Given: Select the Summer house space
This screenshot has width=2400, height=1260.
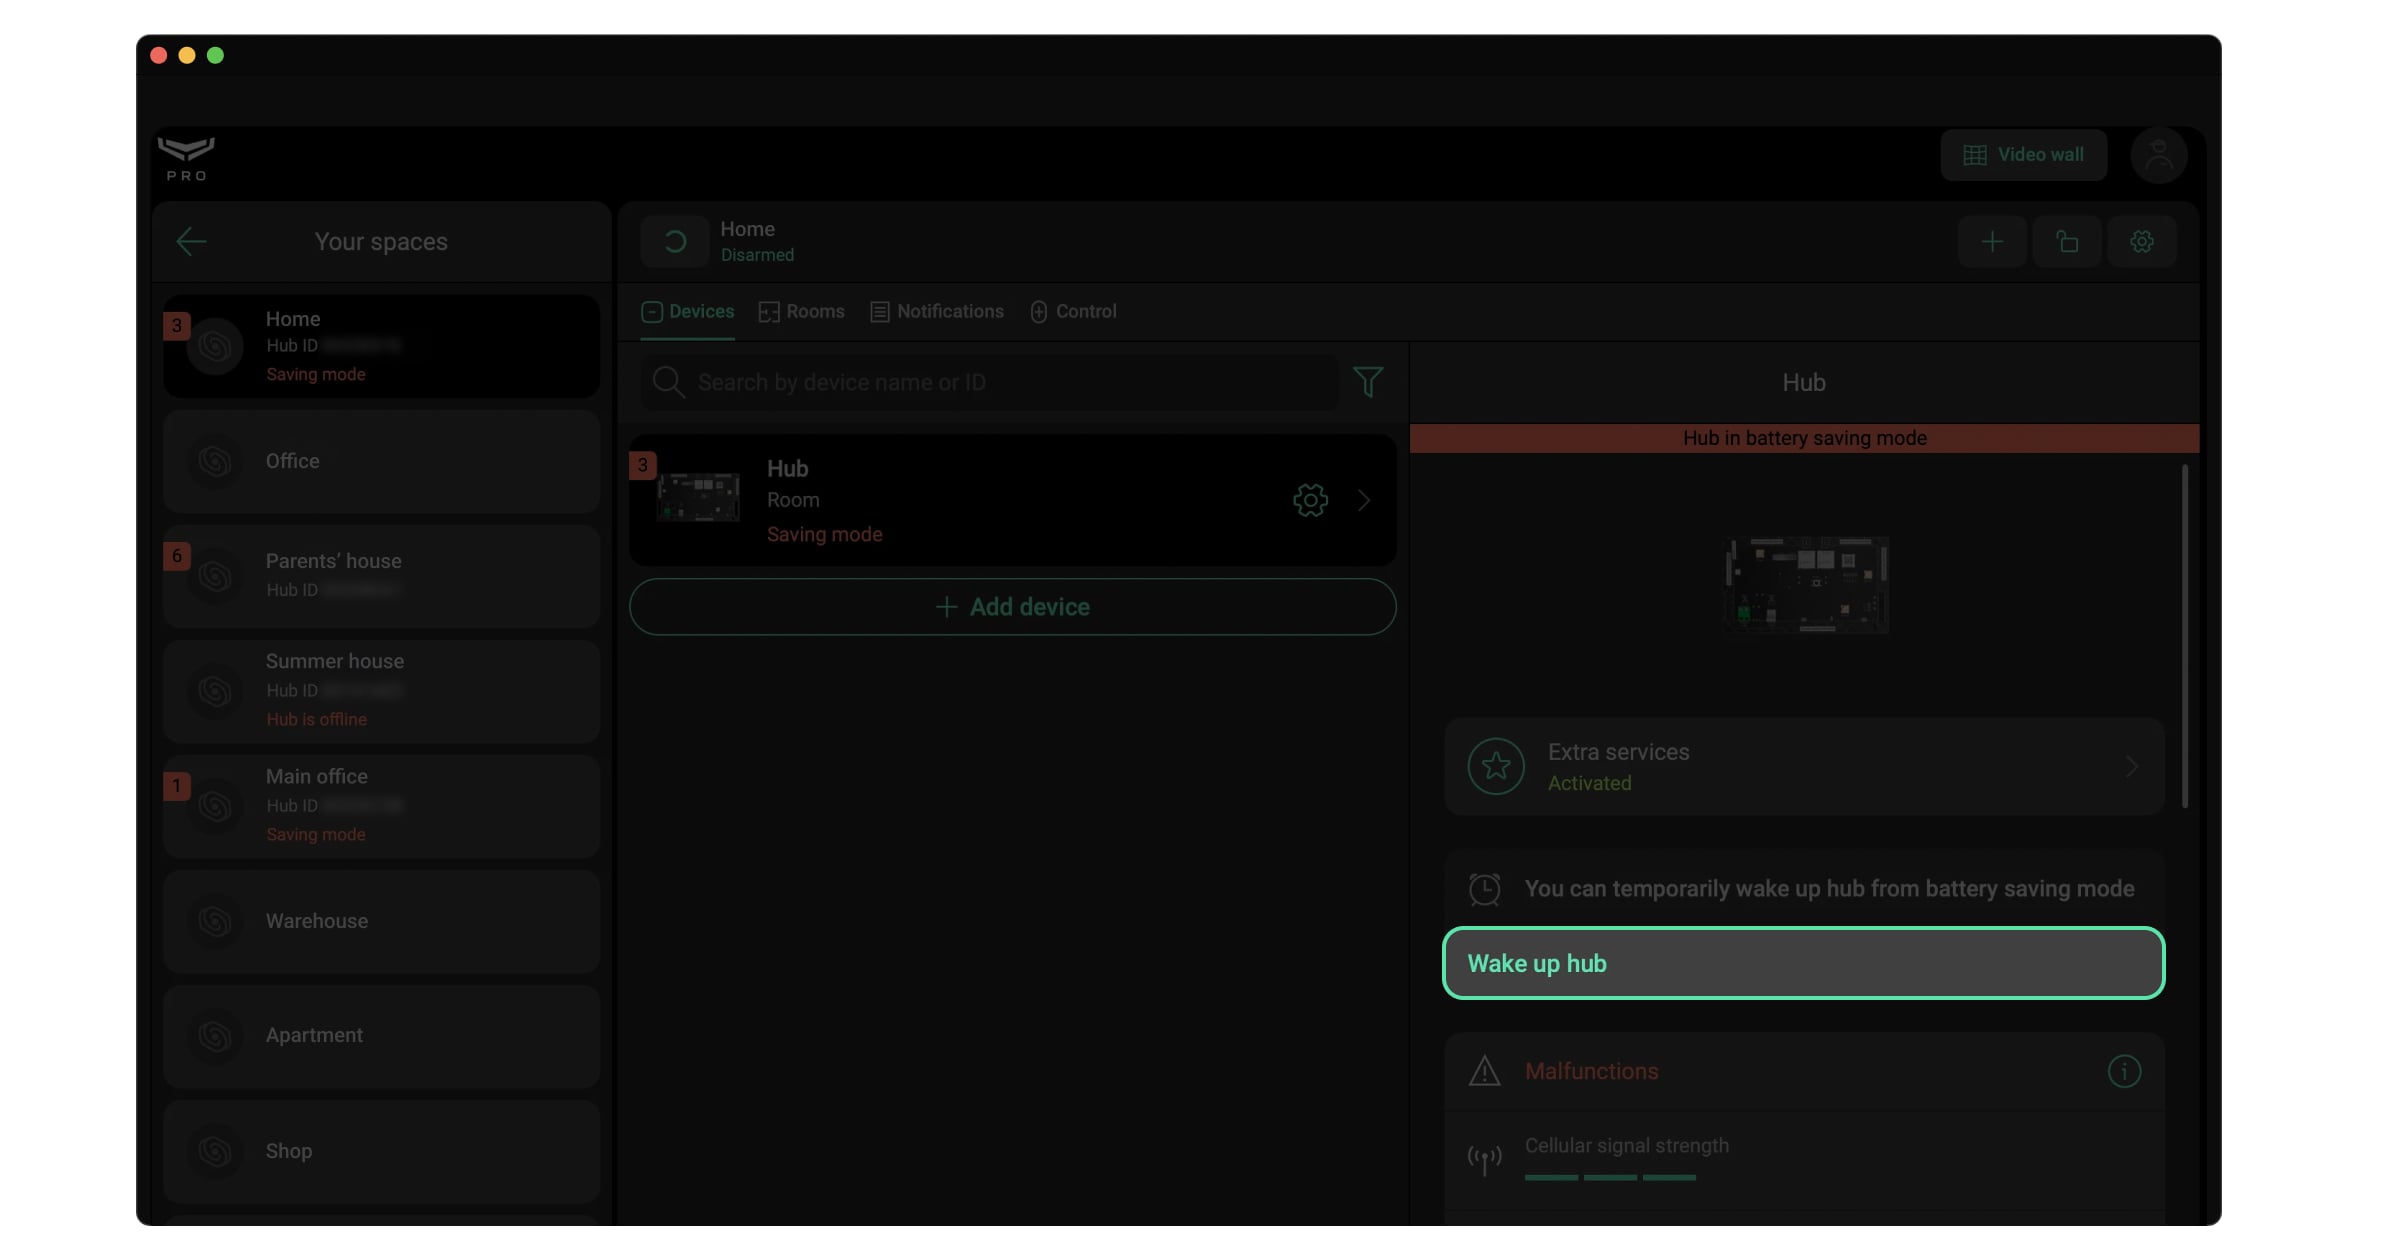Looking at the screenshot, I should tap(382, 691).
